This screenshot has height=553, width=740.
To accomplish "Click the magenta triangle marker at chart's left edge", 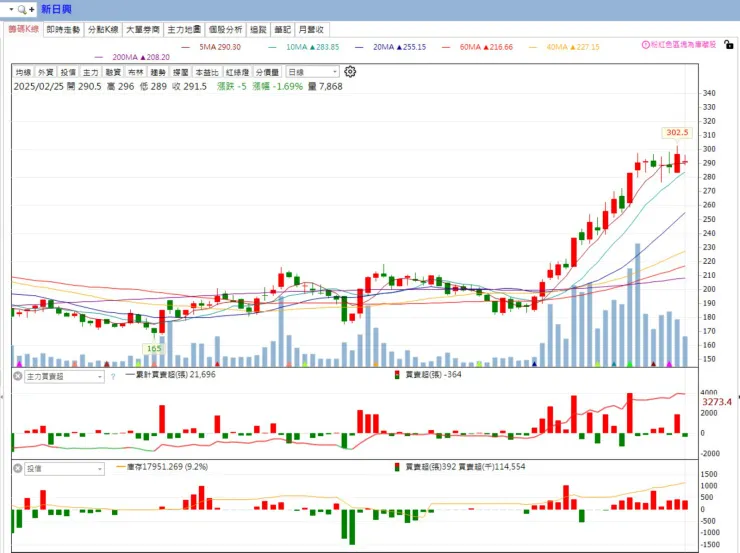I will click(x=19, y=364).
